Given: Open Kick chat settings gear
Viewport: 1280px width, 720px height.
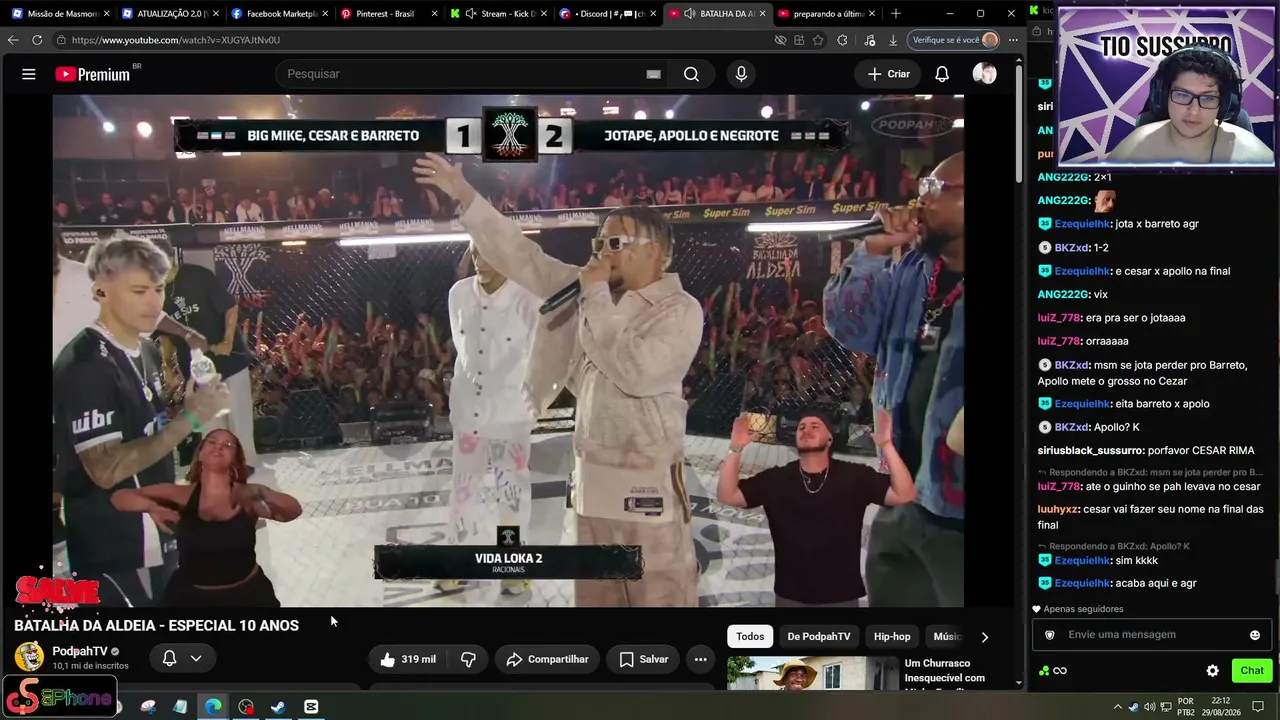Looking at the screenshot, I should coord(1212,671).
